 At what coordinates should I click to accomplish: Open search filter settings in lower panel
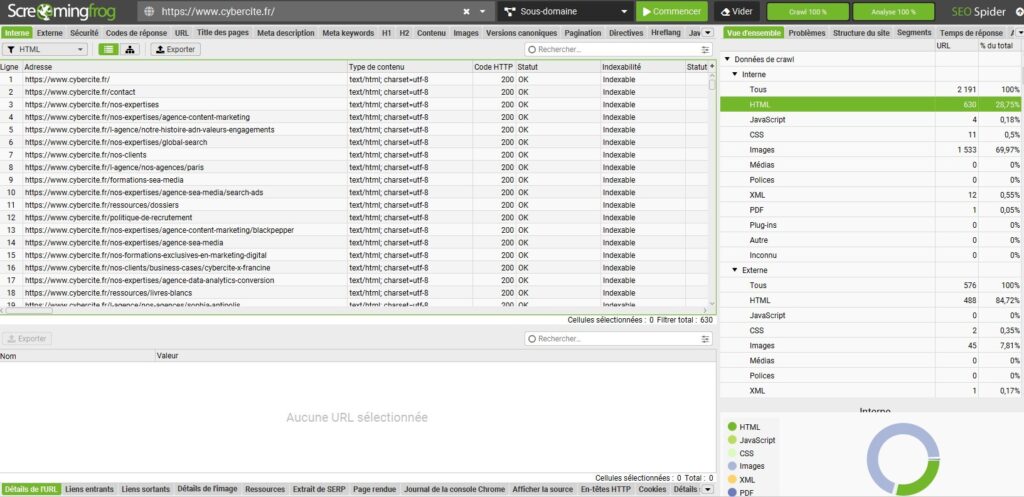(705, 339)
